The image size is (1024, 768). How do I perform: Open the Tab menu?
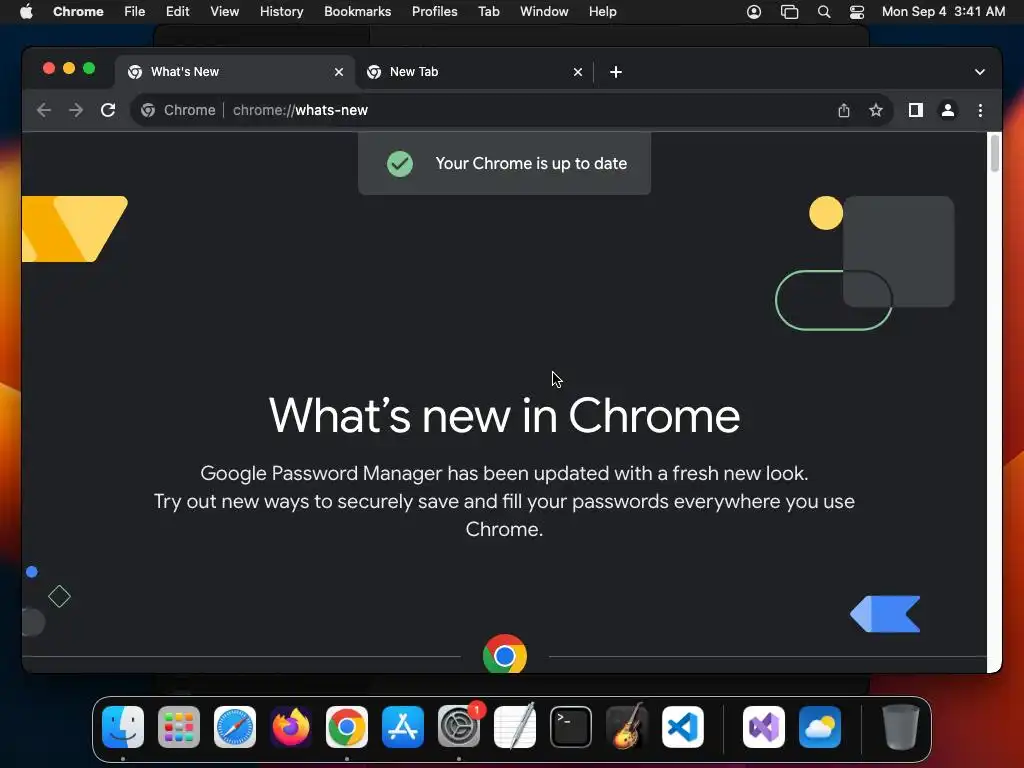(x=488, y=12)
